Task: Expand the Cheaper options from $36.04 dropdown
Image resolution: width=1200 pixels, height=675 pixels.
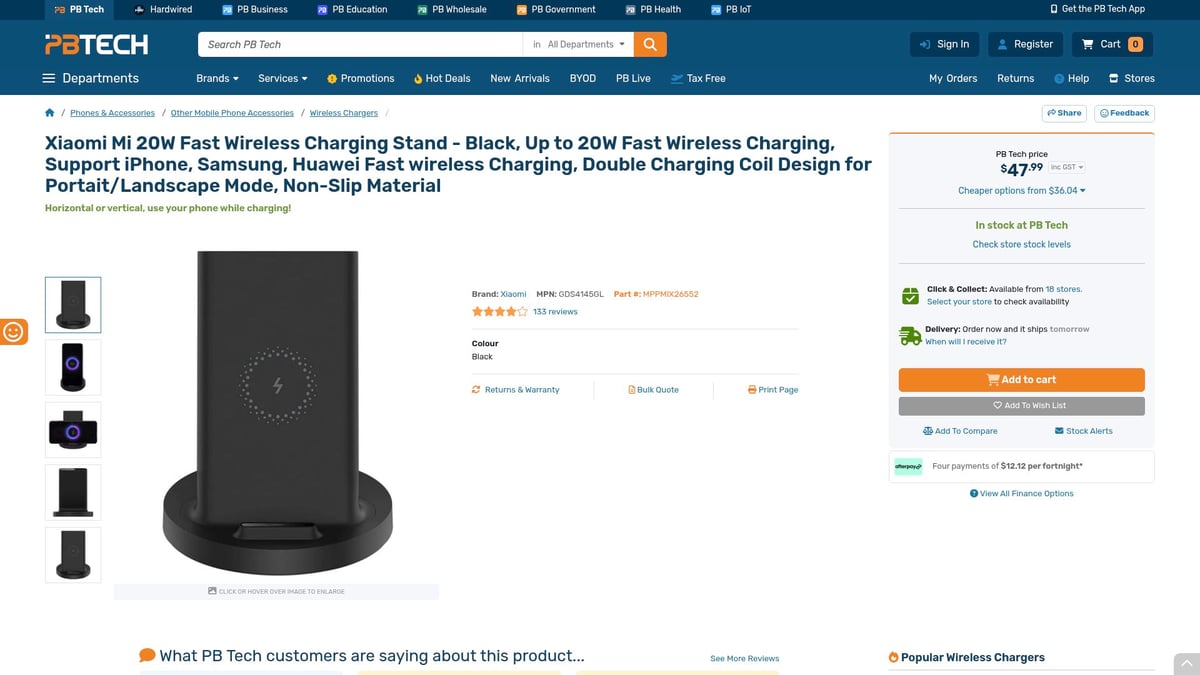Action: (x=1020, y=190)
